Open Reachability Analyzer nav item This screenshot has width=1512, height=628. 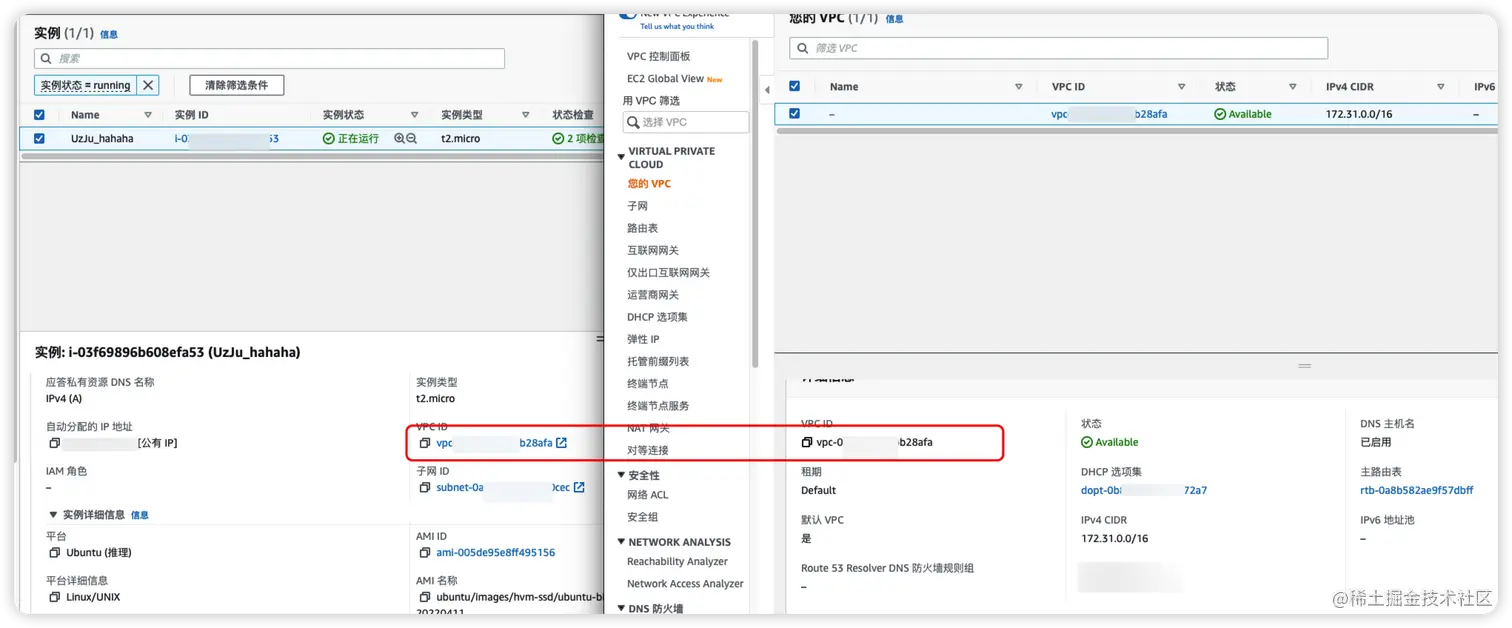677,561
